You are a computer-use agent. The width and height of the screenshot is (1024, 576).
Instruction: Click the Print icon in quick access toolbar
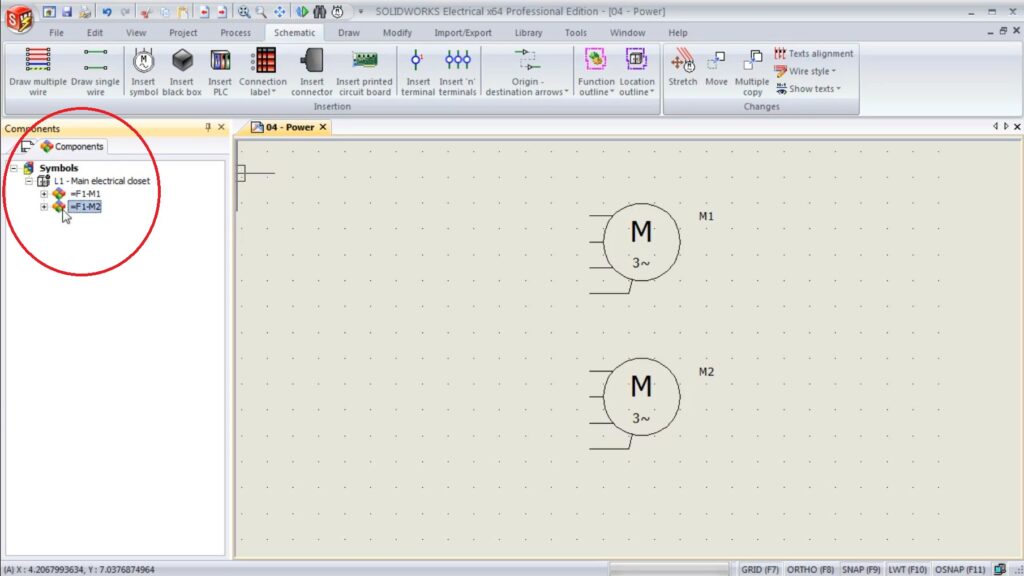[x=85, y=12]
